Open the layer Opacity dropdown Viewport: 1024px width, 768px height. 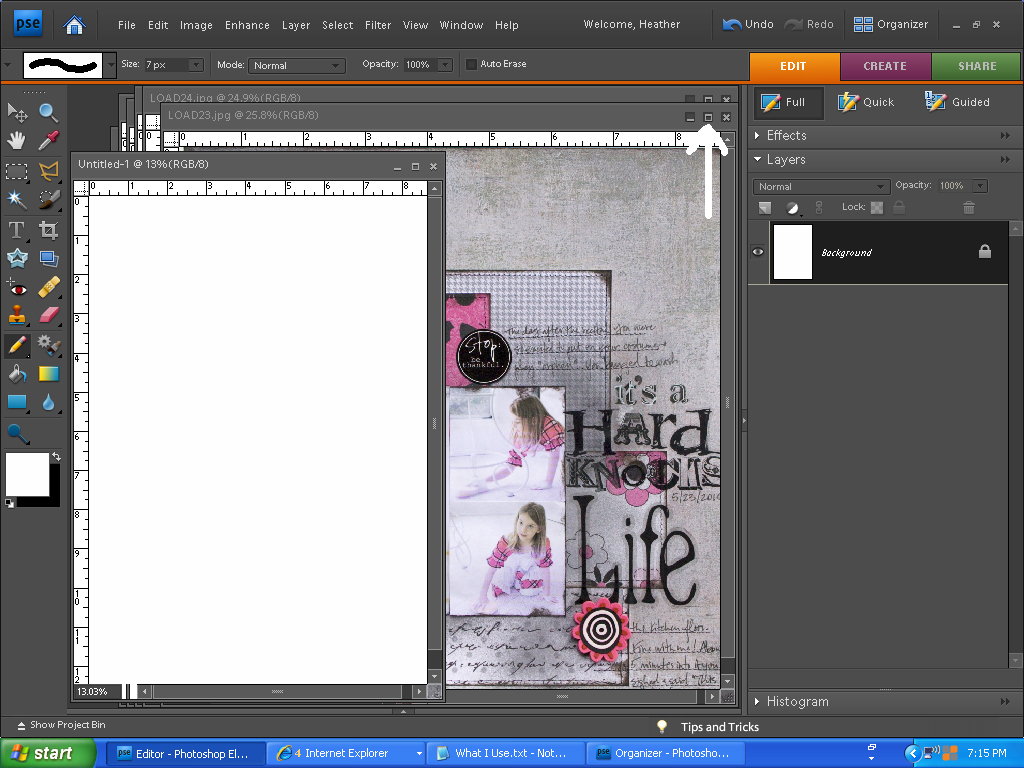click(x=978, y=185)
